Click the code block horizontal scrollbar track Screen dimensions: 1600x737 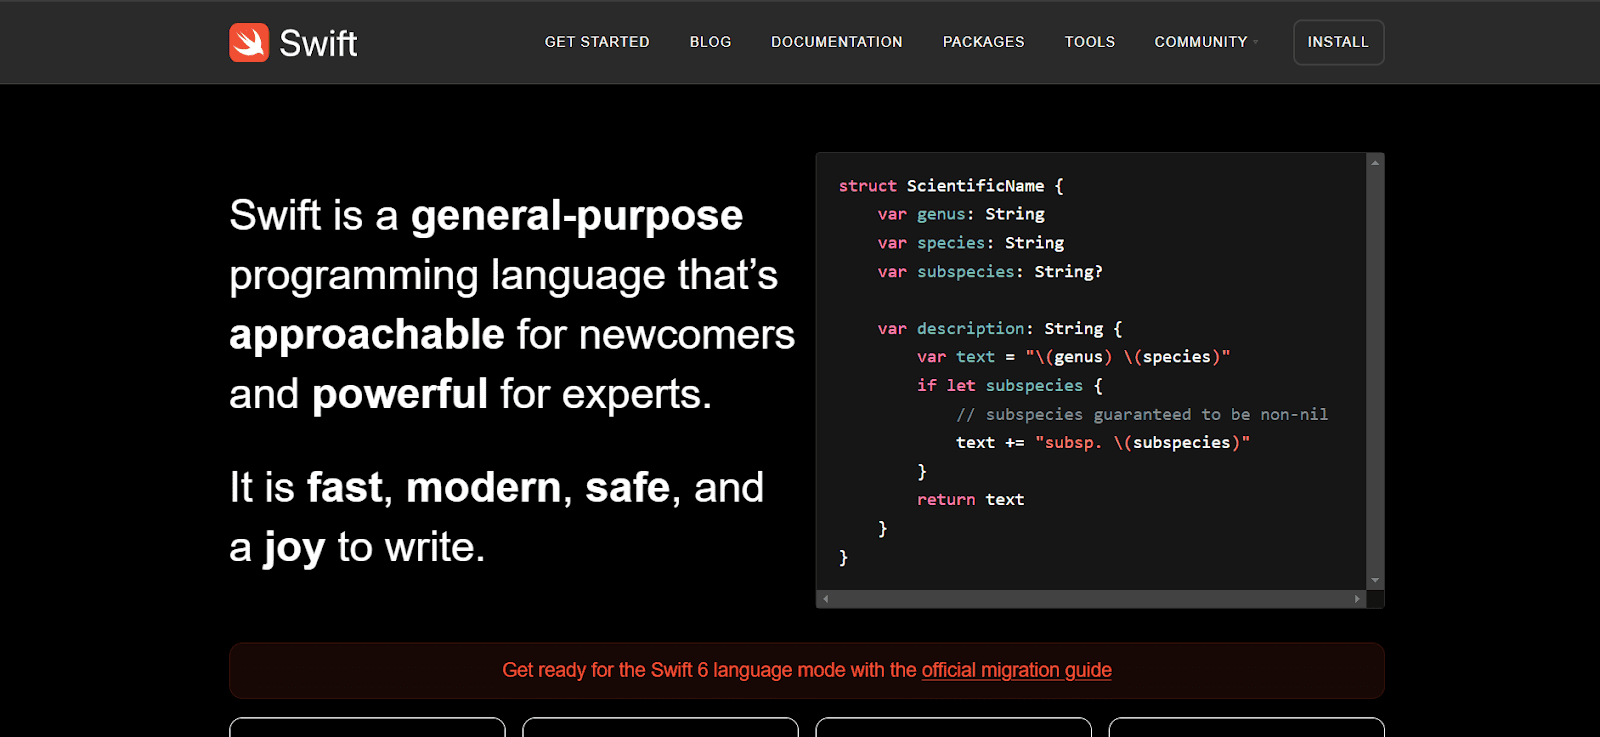pos(1090,599)
